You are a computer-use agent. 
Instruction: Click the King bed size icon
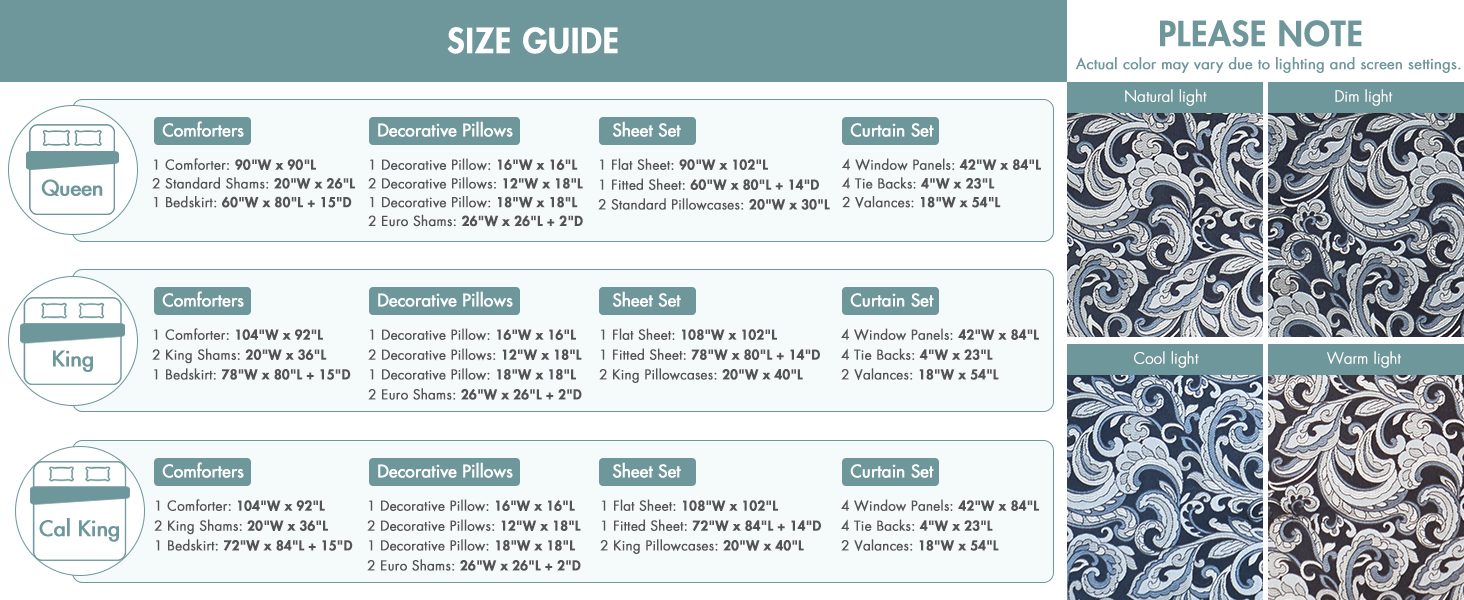pos(72,341)
